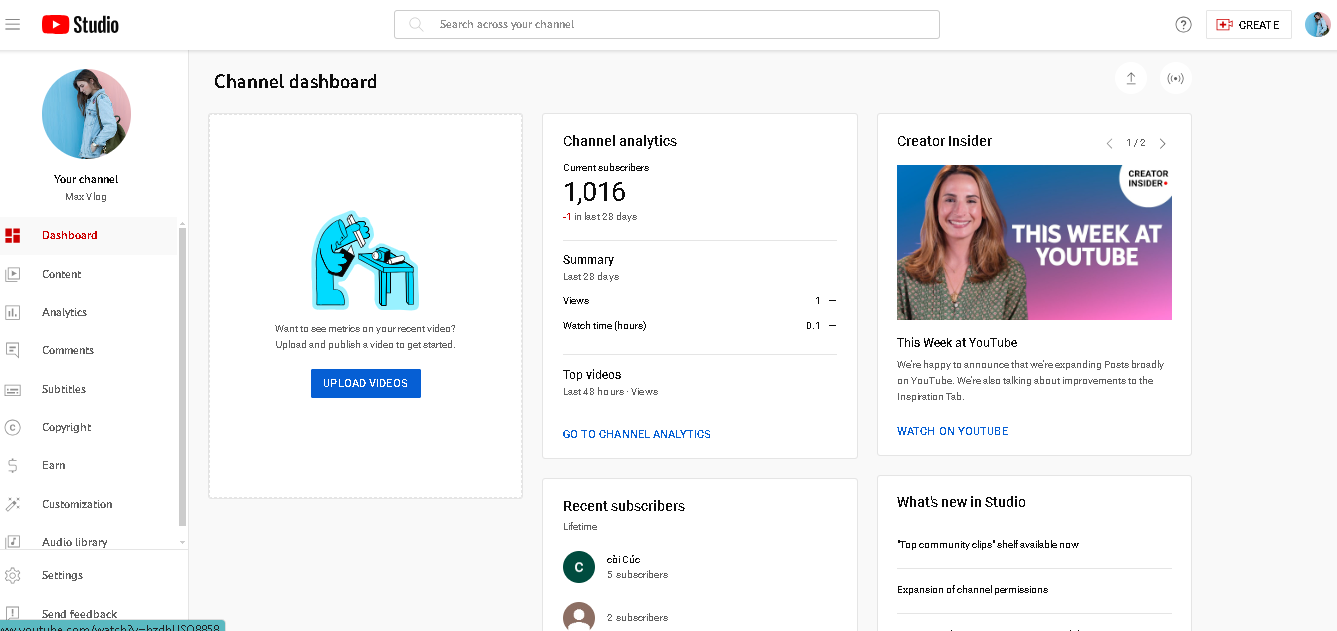
Task: Click the Go live broadcast icon
Action: click(x=1176, y=78)
